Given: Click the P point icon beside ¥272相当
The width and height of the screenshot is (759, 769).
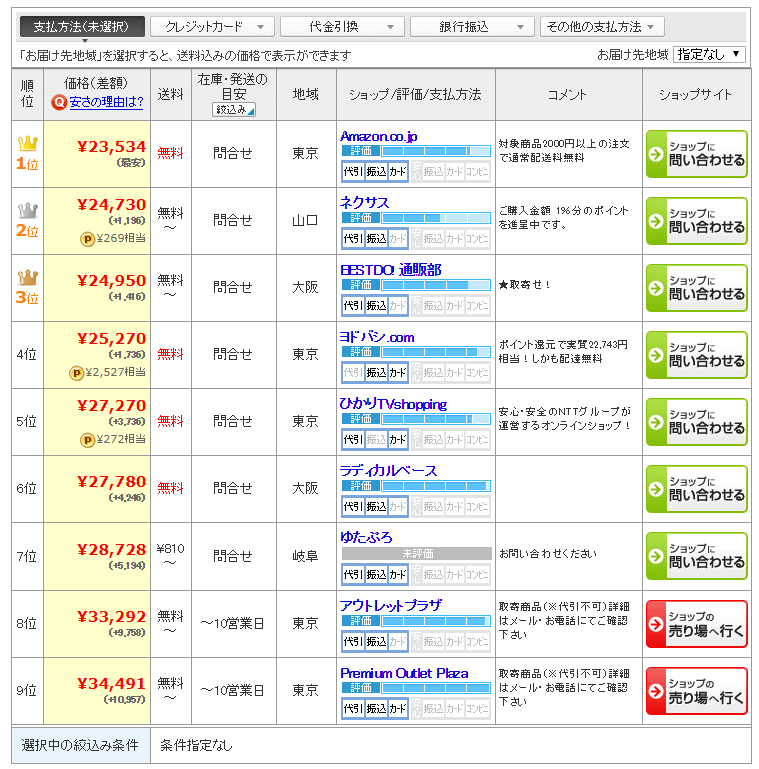Looking at the screenshot, I should click(87, 440).
